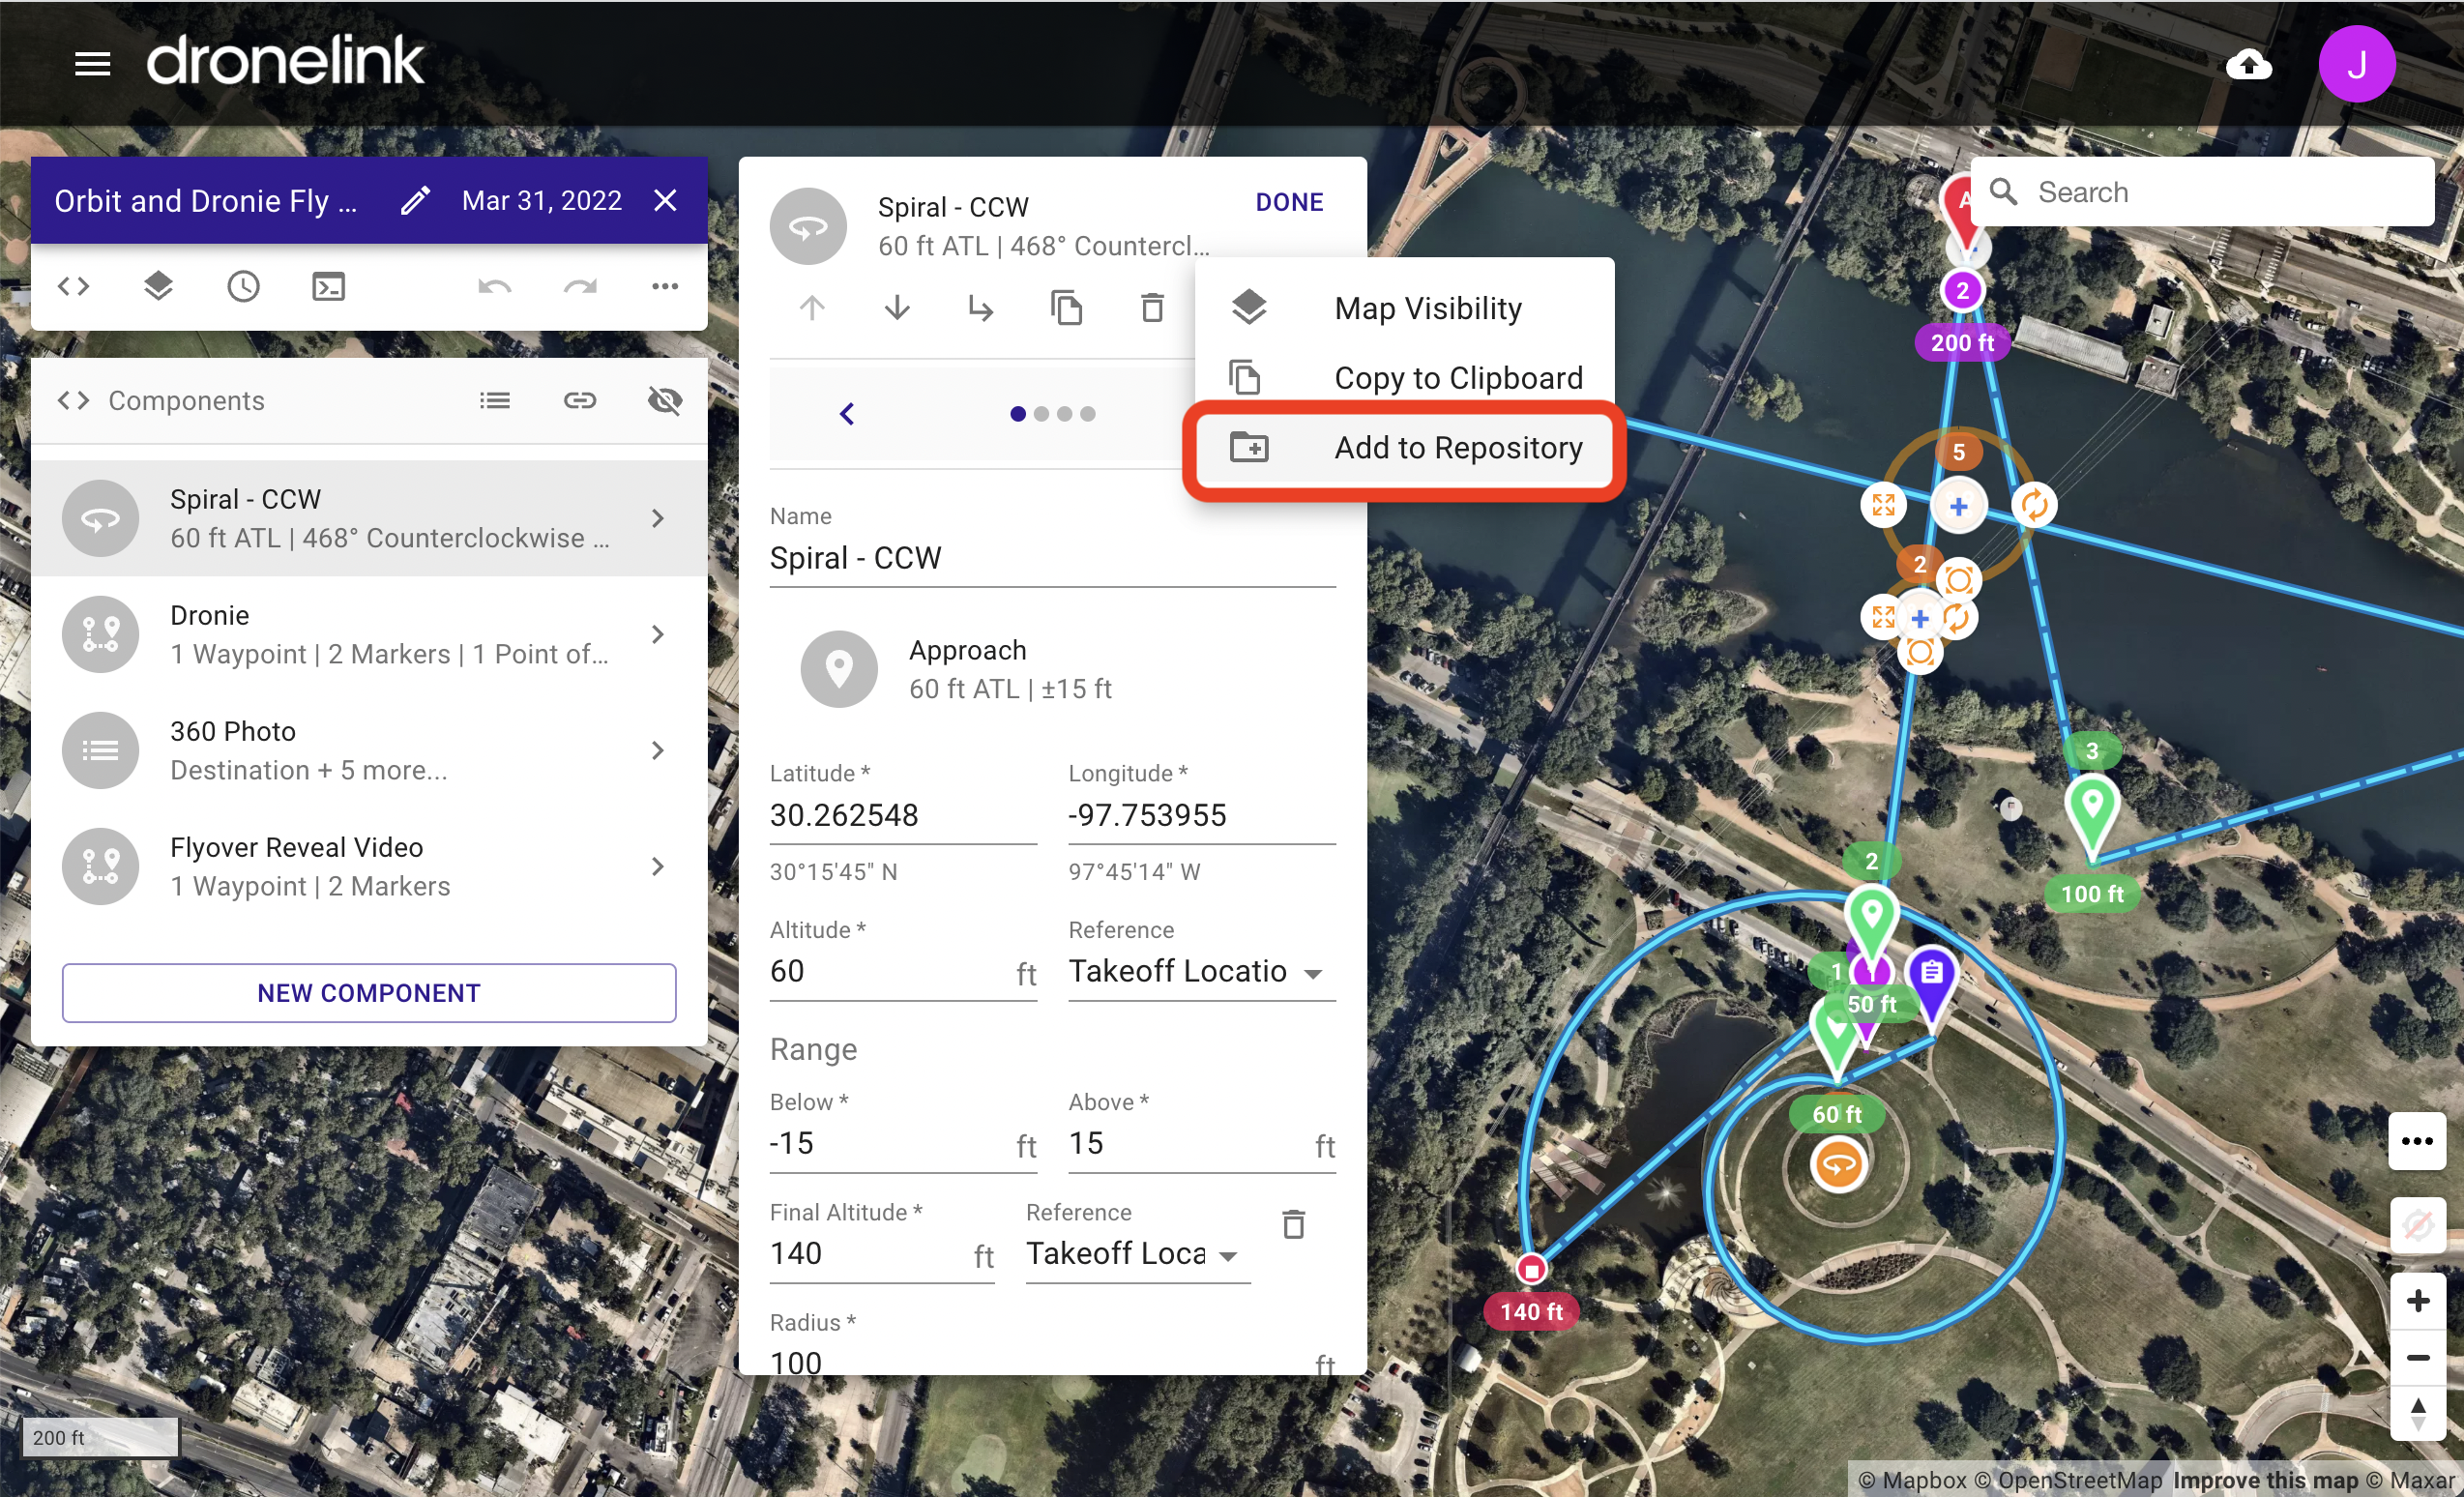Click the Final Altitude 140 field

pos(882,1254)
